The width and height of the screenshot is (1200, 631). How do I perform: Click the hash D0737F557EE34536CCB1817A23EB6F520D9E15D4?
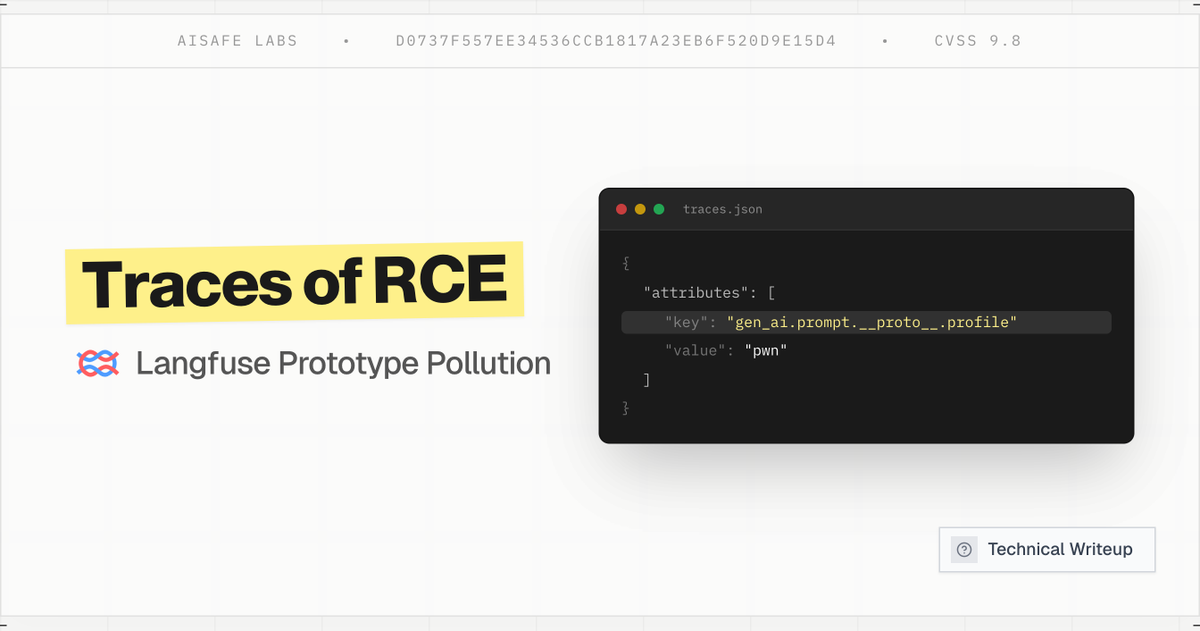click(616, 41)
